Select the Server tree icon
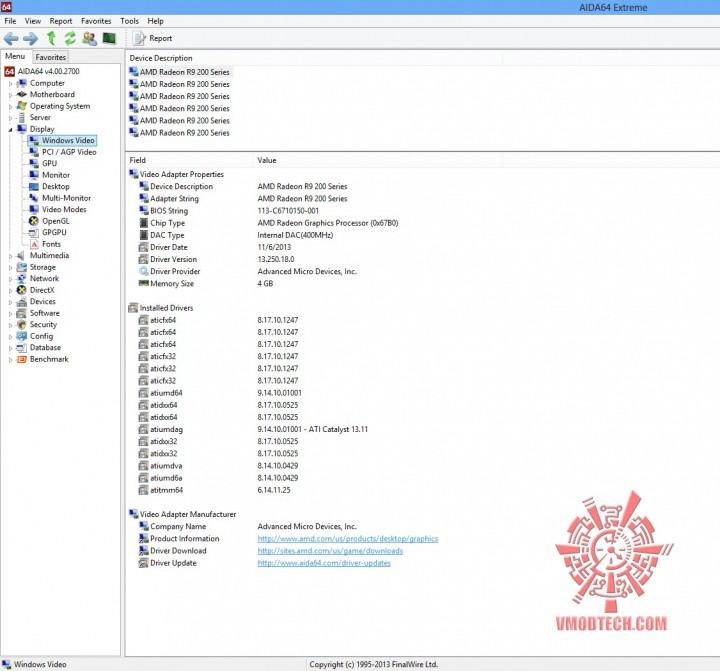 point(22,118)
